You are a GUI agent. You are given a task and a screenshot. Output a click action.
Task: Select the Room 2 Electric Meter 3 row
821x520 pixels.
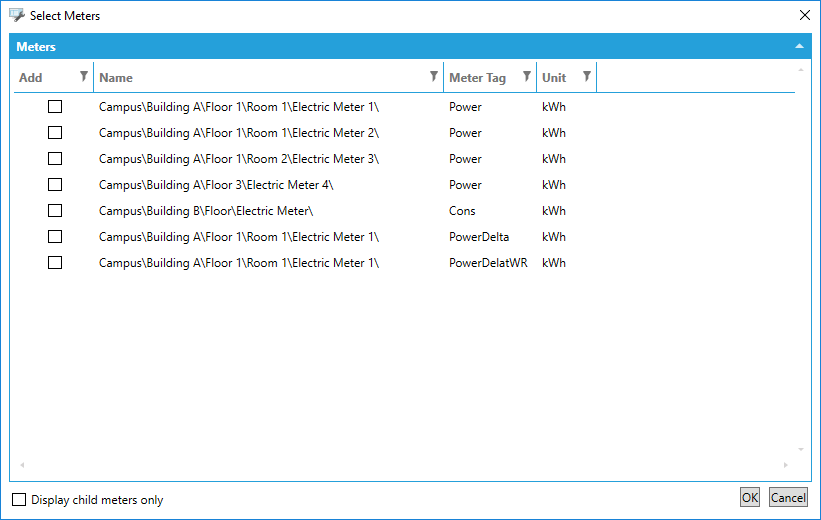click(239, 159)
